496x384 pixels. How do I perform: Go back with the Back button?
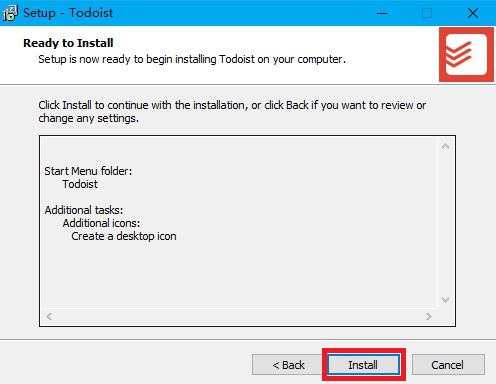click(x=288, y=365)
